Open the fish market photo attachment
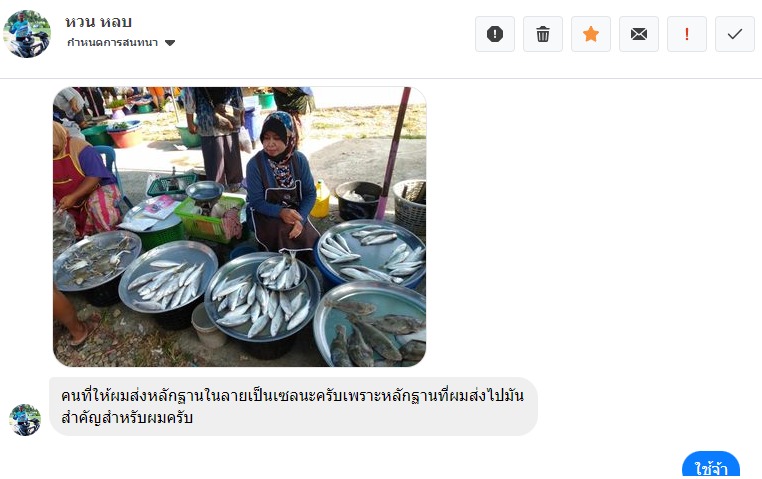Image resolution: width=762 pixels, height=479 pixels. point(240,227)
